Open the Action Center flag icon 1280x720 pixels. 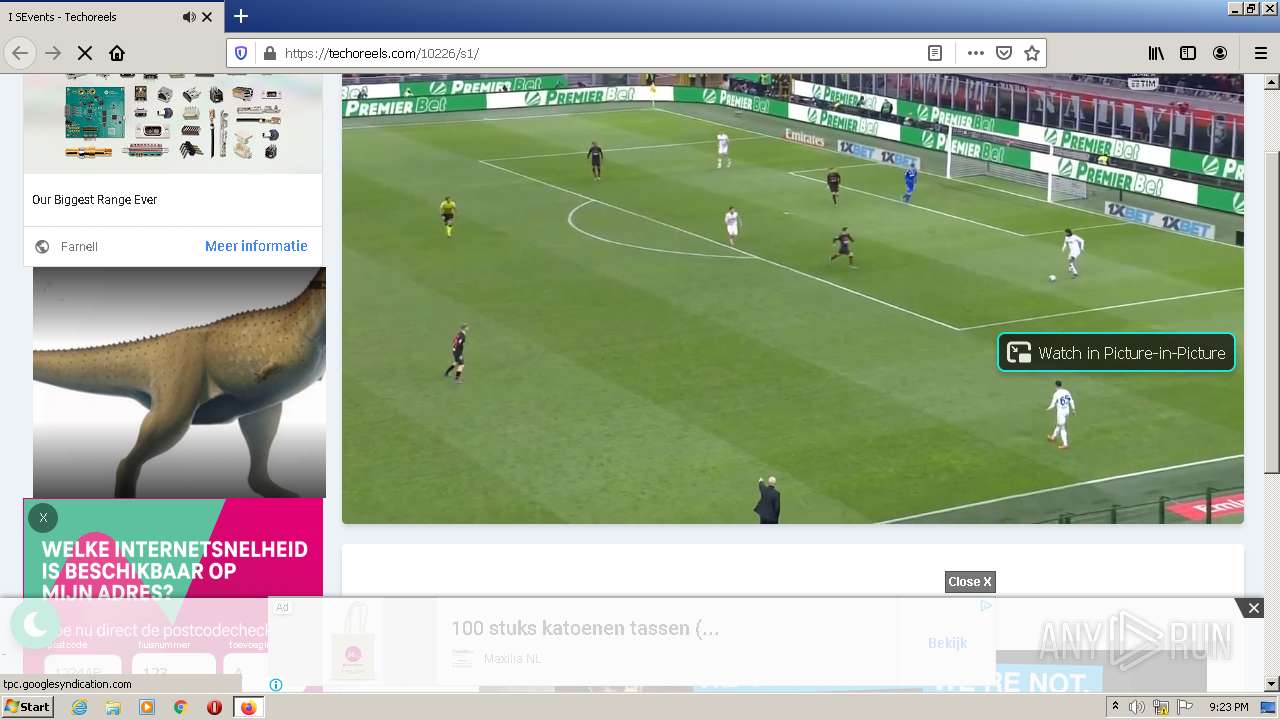(x=1185, y=707)
